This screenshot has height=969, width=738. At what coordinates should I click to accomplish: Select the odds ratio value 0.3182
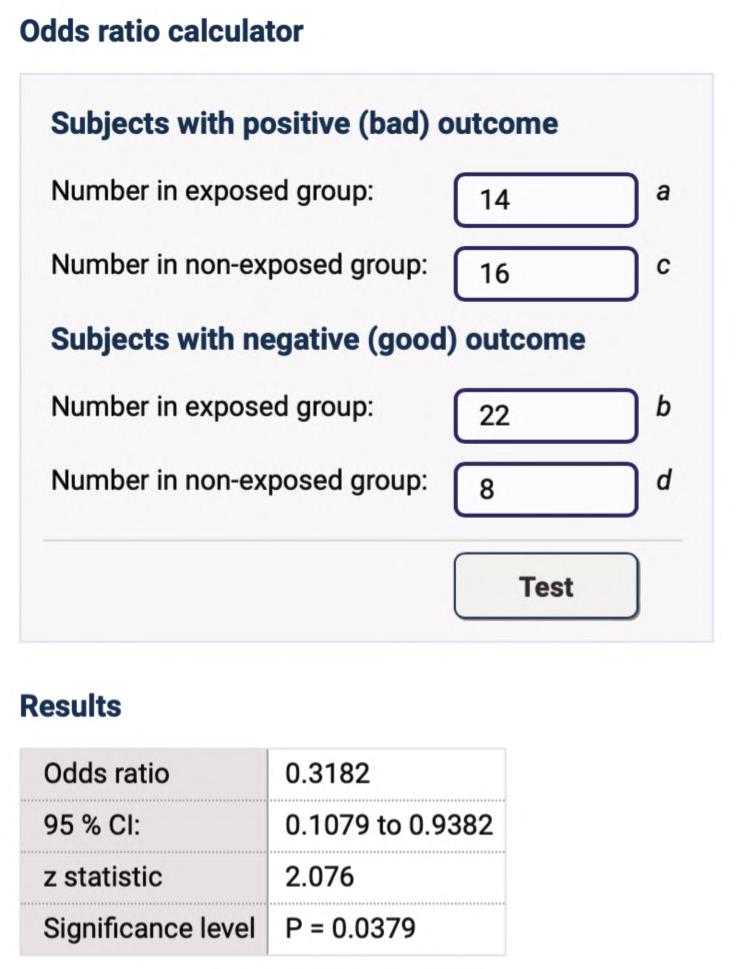327,774
